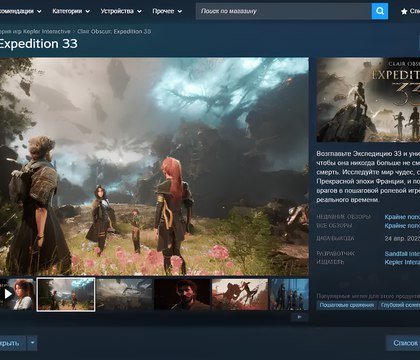This screenshot has width=420, height=360.
Task: Select the blue-lit group thumbnail
Action: point(289,294)
